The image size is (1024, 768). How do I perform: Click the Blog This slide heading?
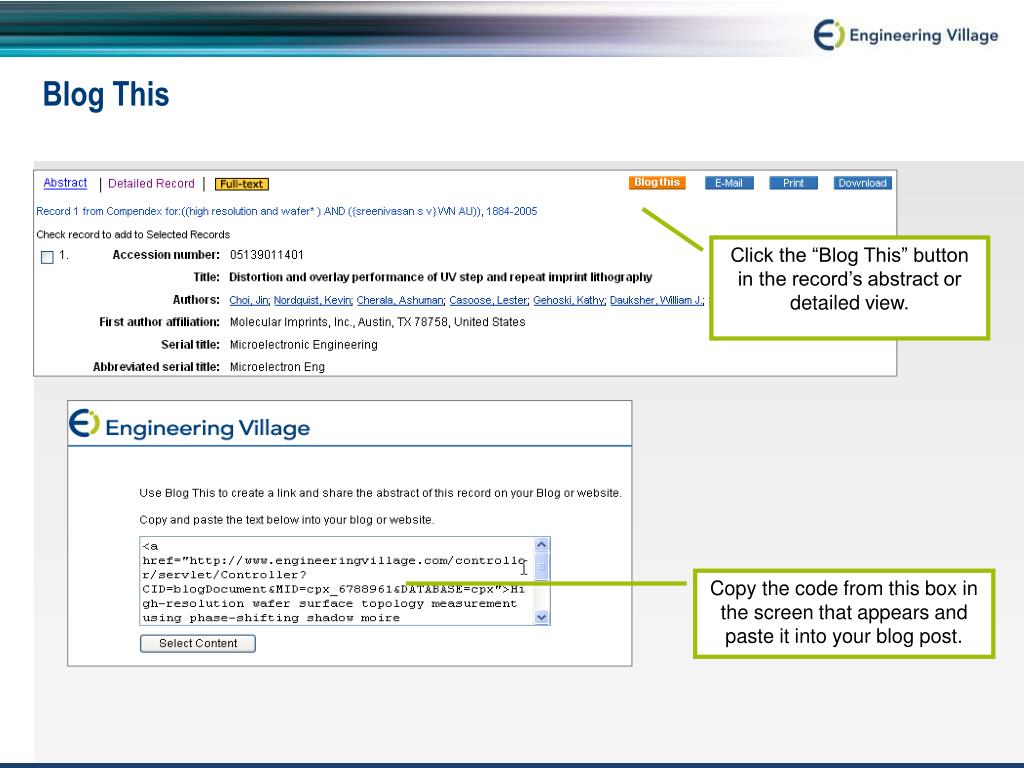(x=106, y=95)
